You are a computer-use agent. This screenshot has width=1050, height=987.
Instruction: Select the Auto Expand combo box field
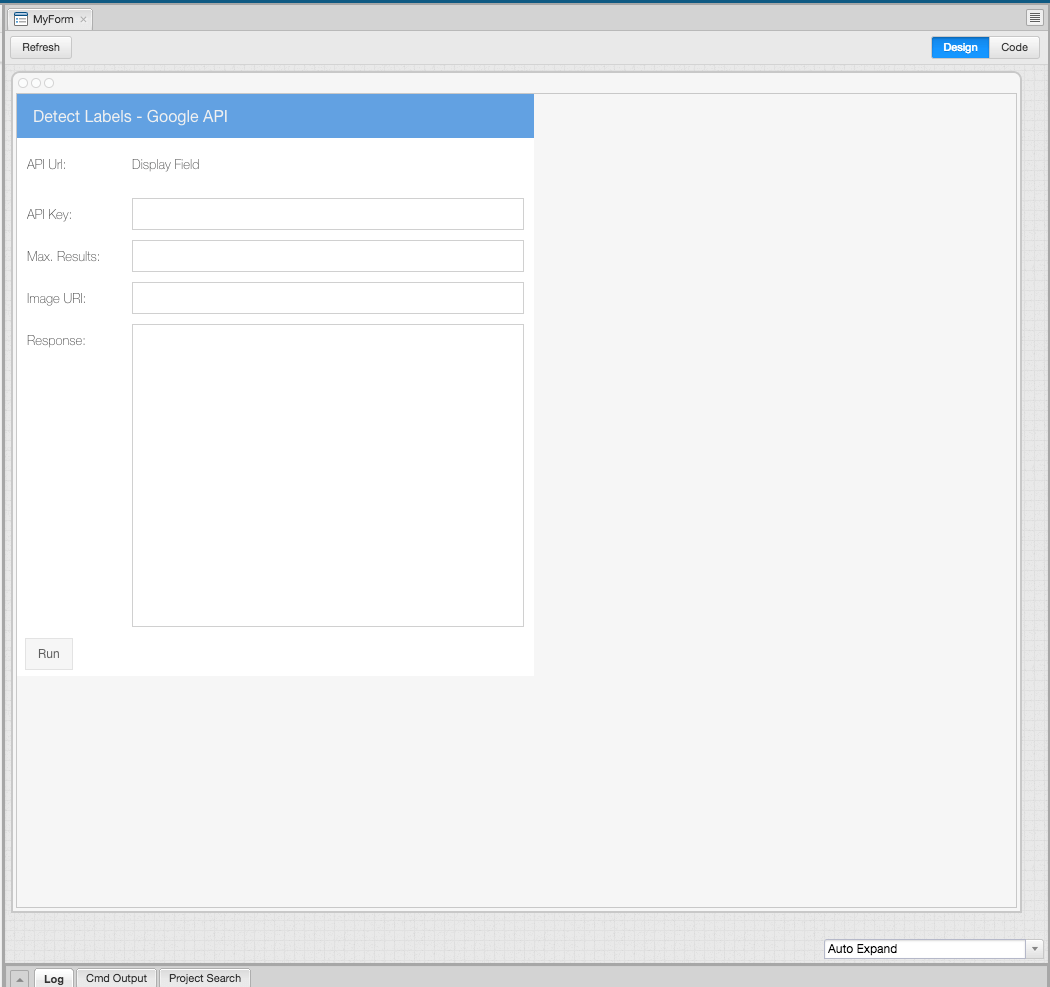(924, 949)
